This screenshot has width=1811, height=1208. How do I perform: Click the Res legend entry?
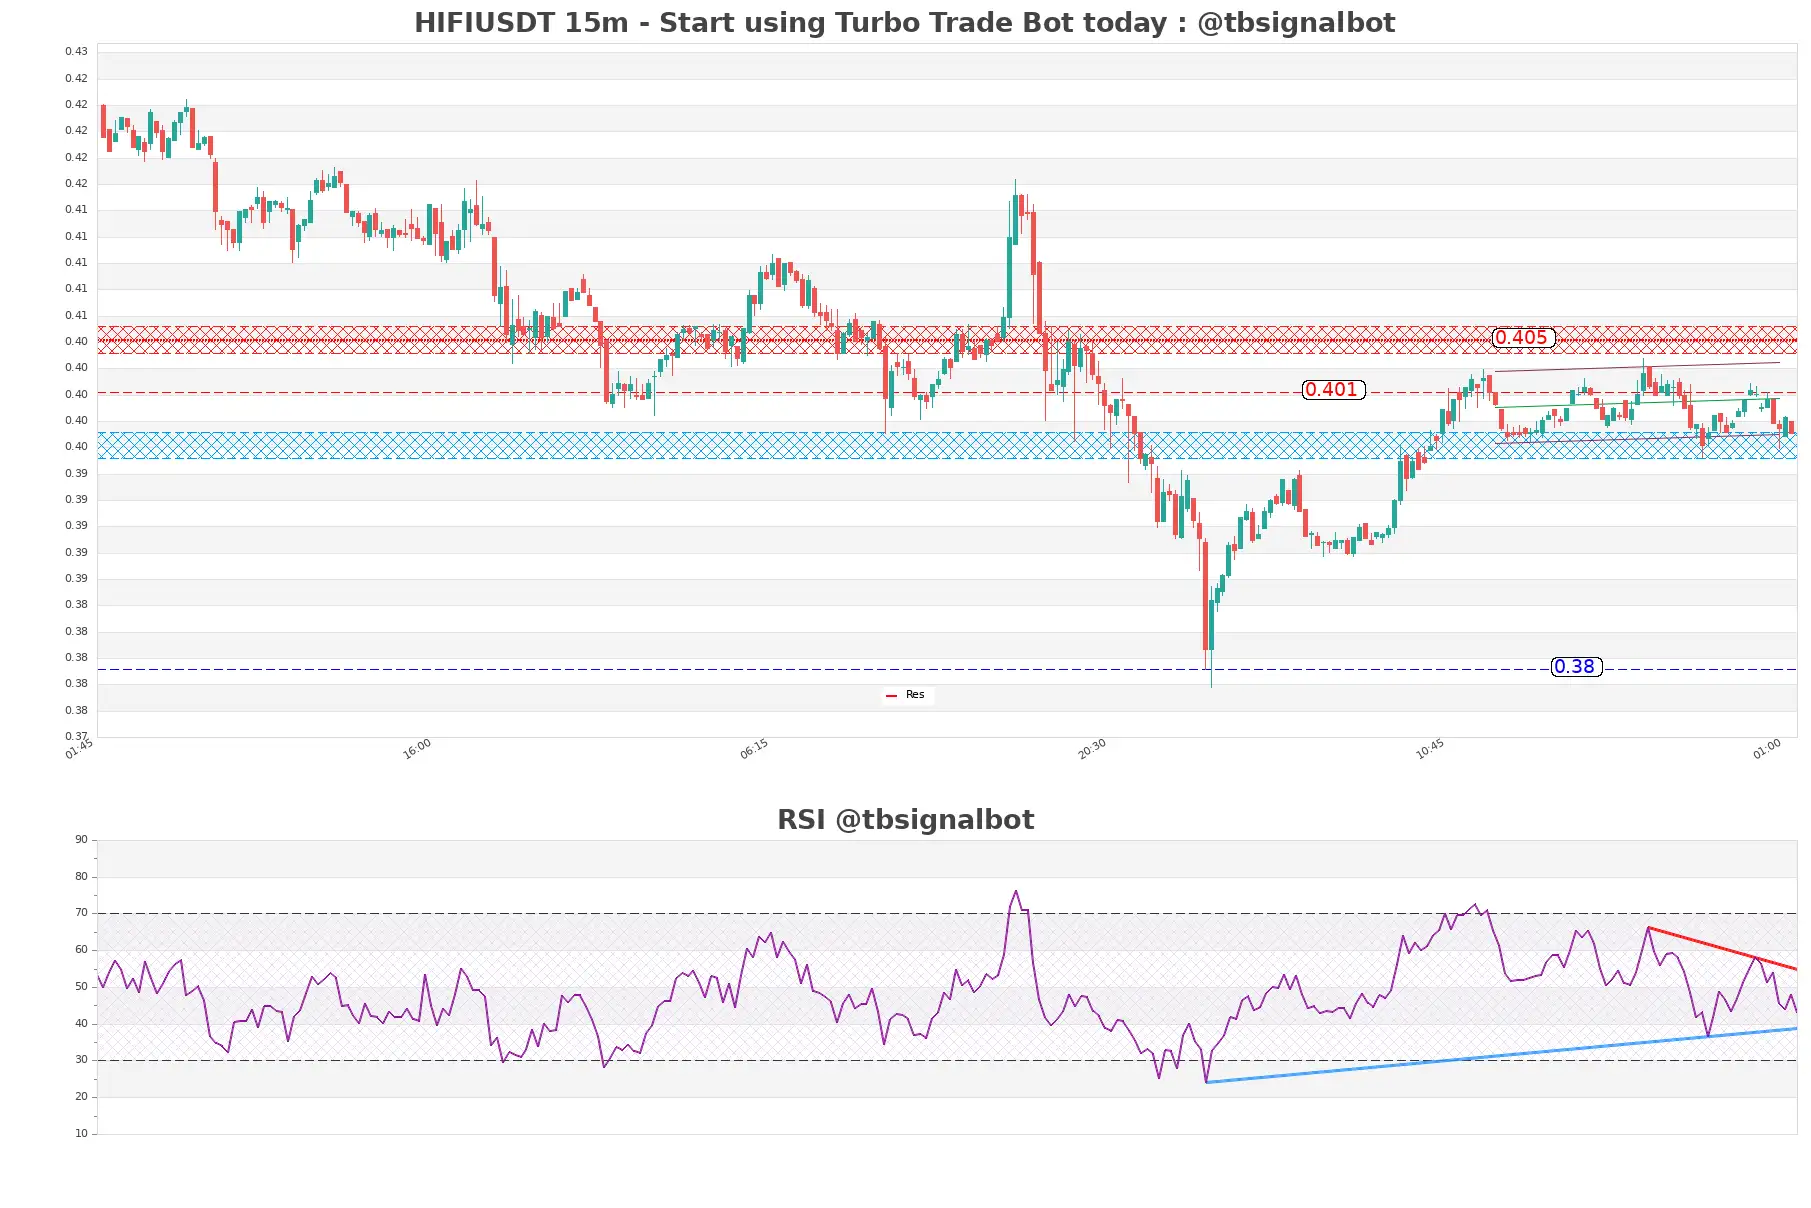coord(906,695)
